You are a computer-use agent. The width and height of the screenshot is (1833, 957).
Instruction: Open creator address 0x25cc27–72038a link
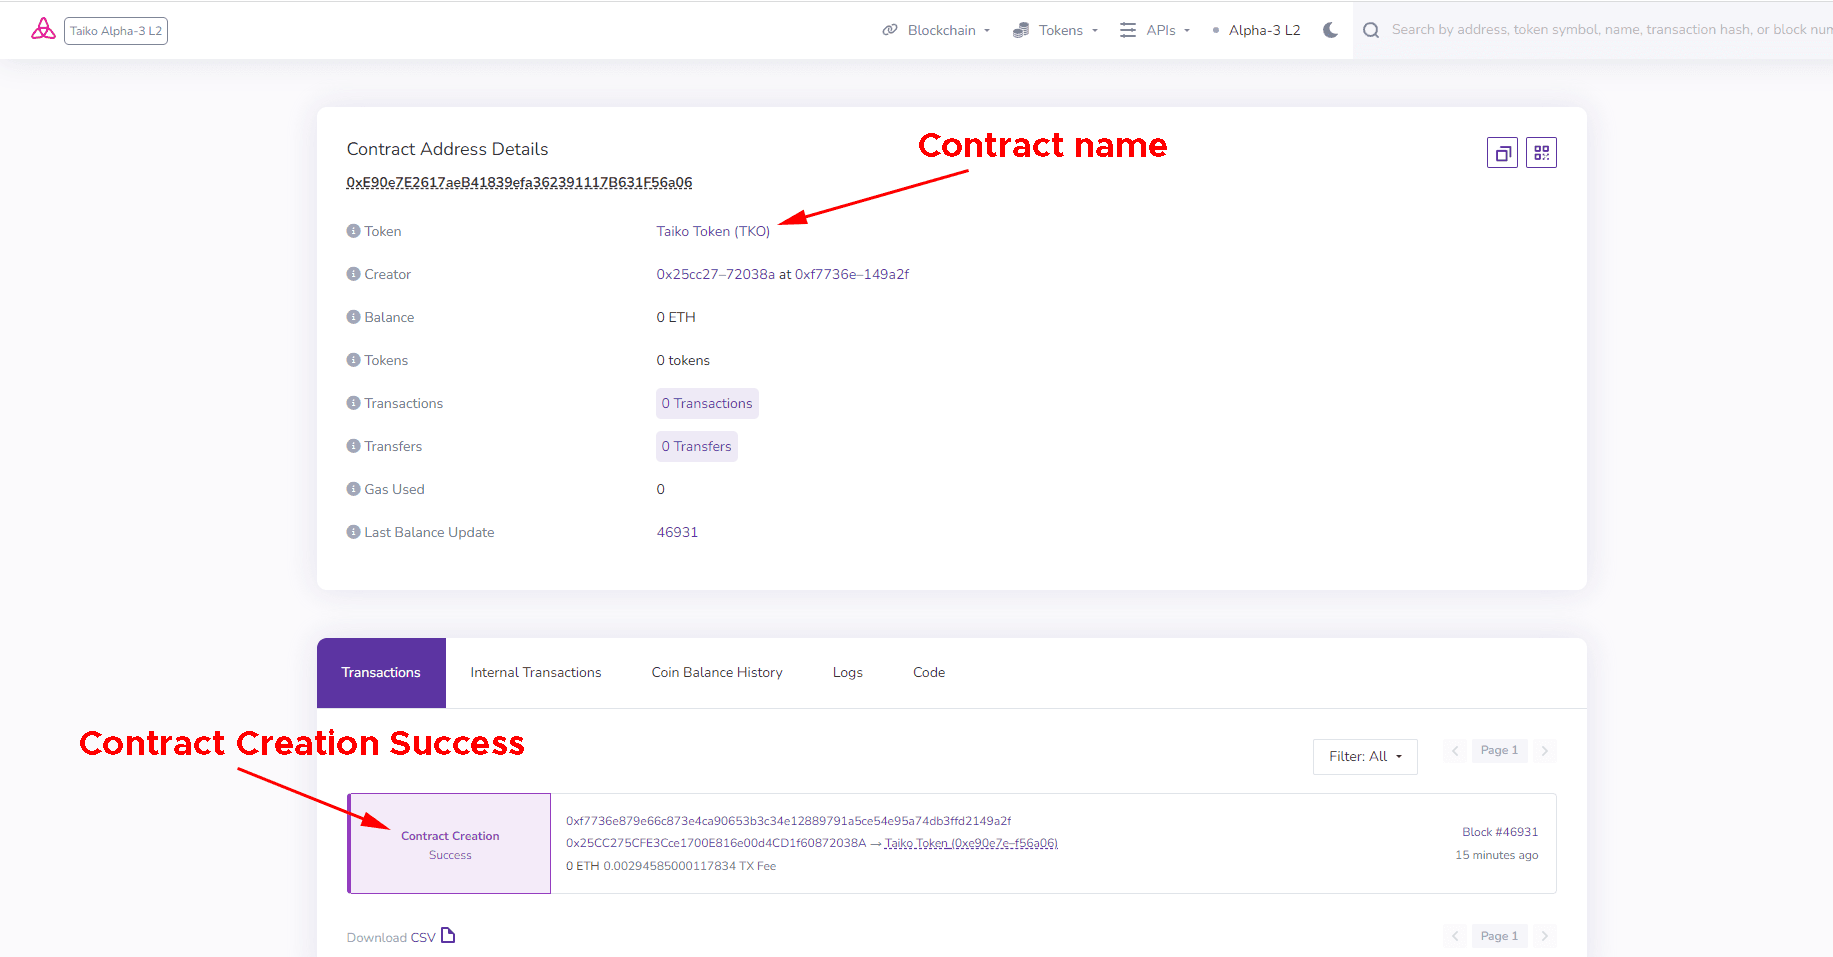click(x=715, y=274)
